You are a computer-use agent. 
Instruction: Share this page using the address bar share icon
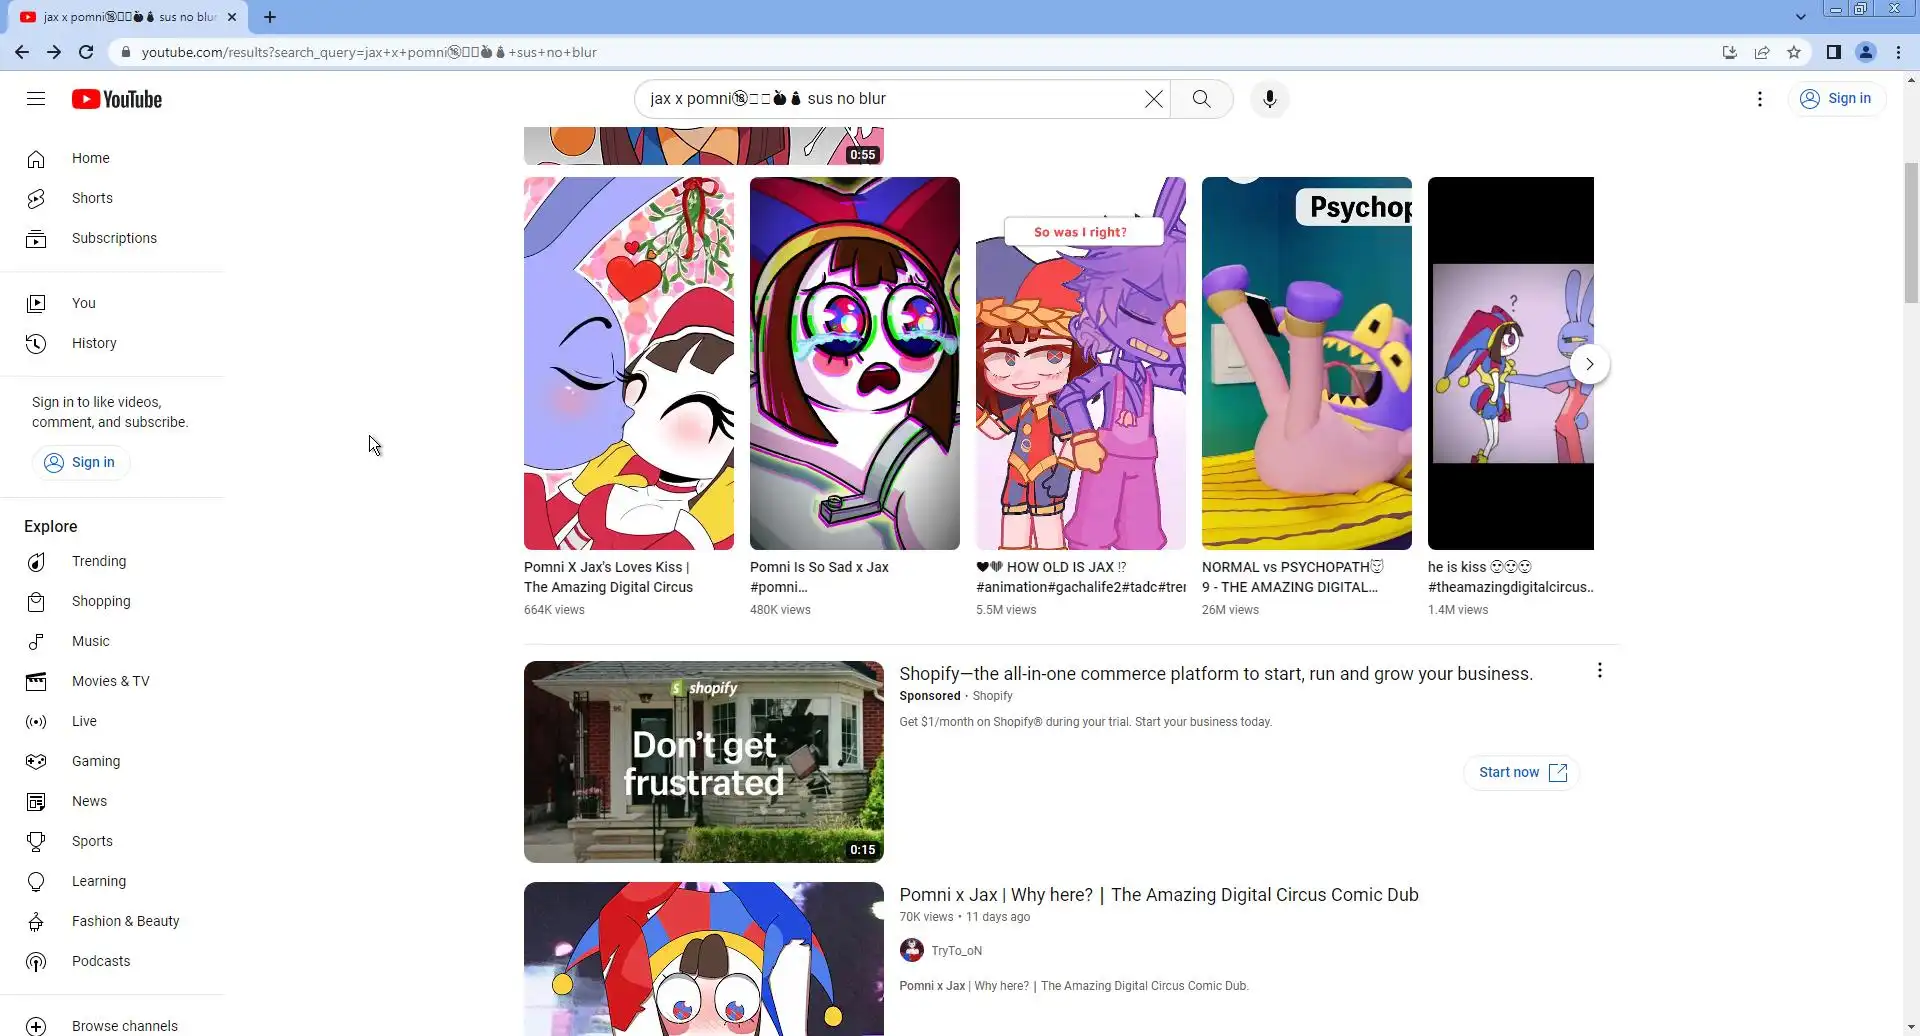(x=1762, y=52)
